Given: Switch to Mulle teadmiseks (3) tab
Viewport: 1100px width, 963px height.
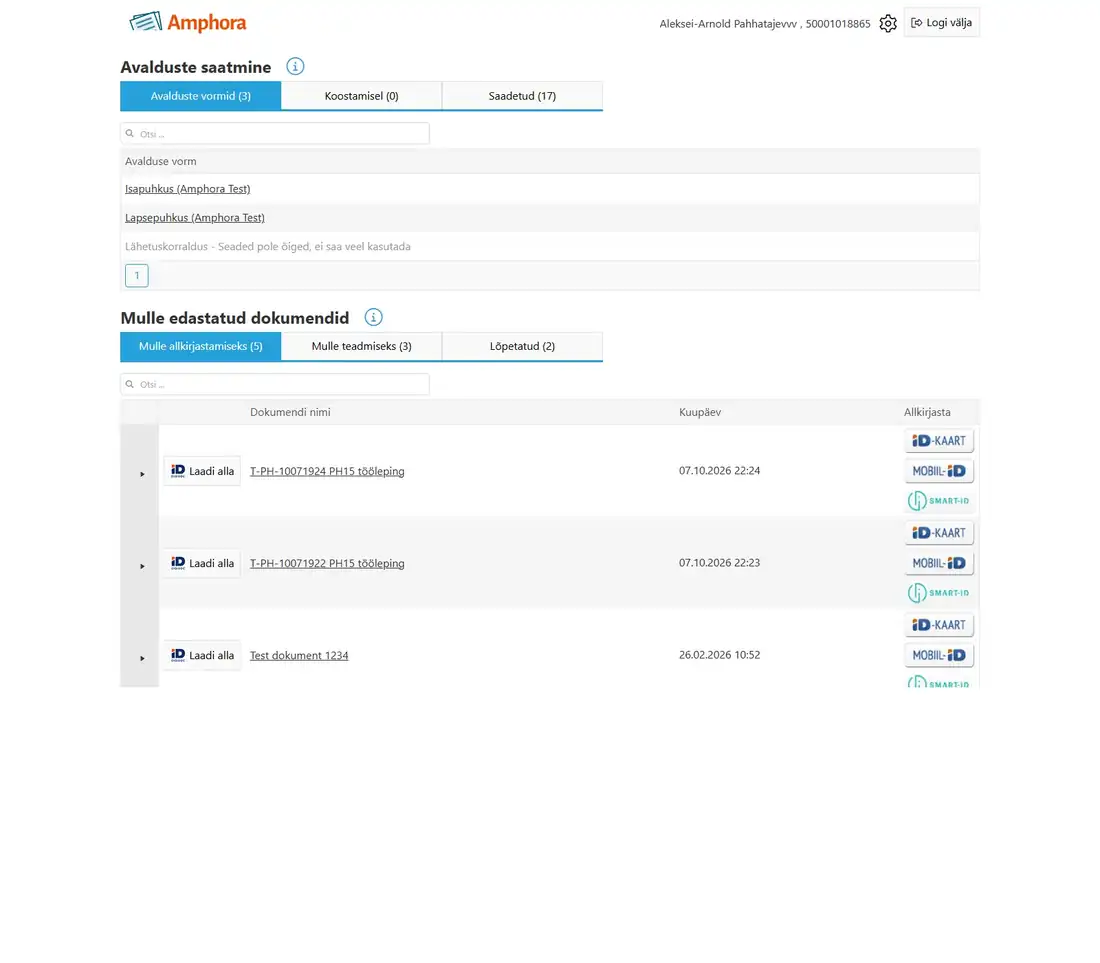Looking at the screenshot, I should pos(361,346).
